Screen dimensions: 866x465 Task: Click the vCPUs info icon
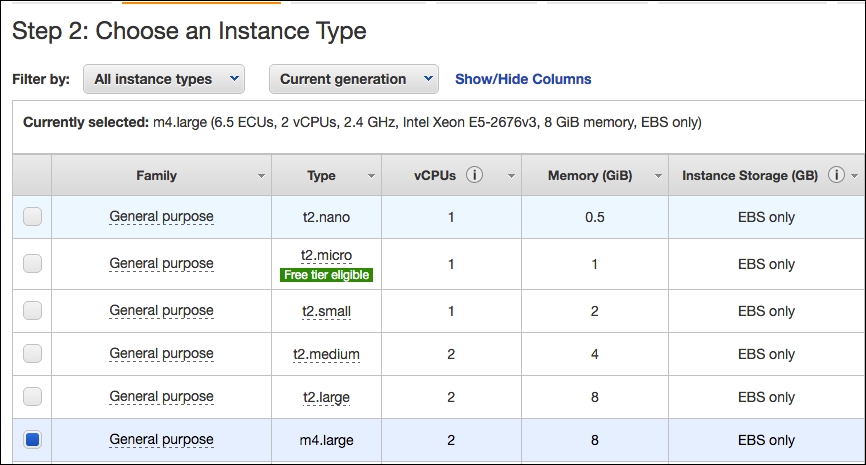pos(474,175)
